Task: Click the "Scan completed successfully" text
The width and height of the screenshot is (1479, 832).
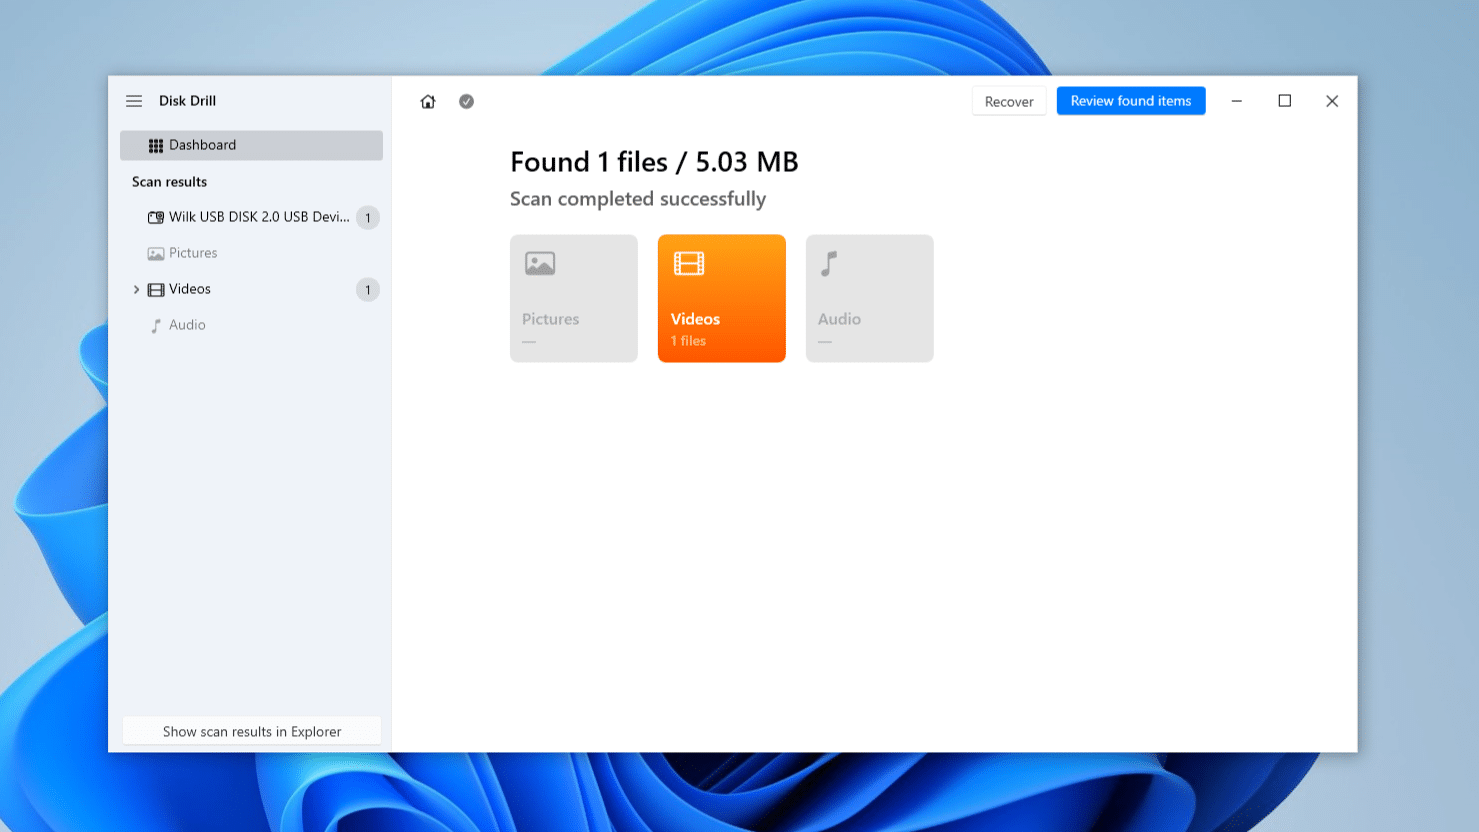Action: click(x=638, y=199)
